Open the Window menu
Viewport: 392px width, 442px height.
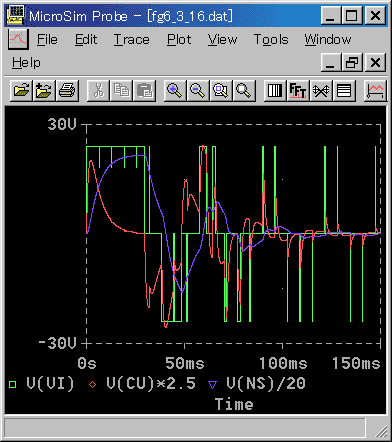(x=328, y=40)
